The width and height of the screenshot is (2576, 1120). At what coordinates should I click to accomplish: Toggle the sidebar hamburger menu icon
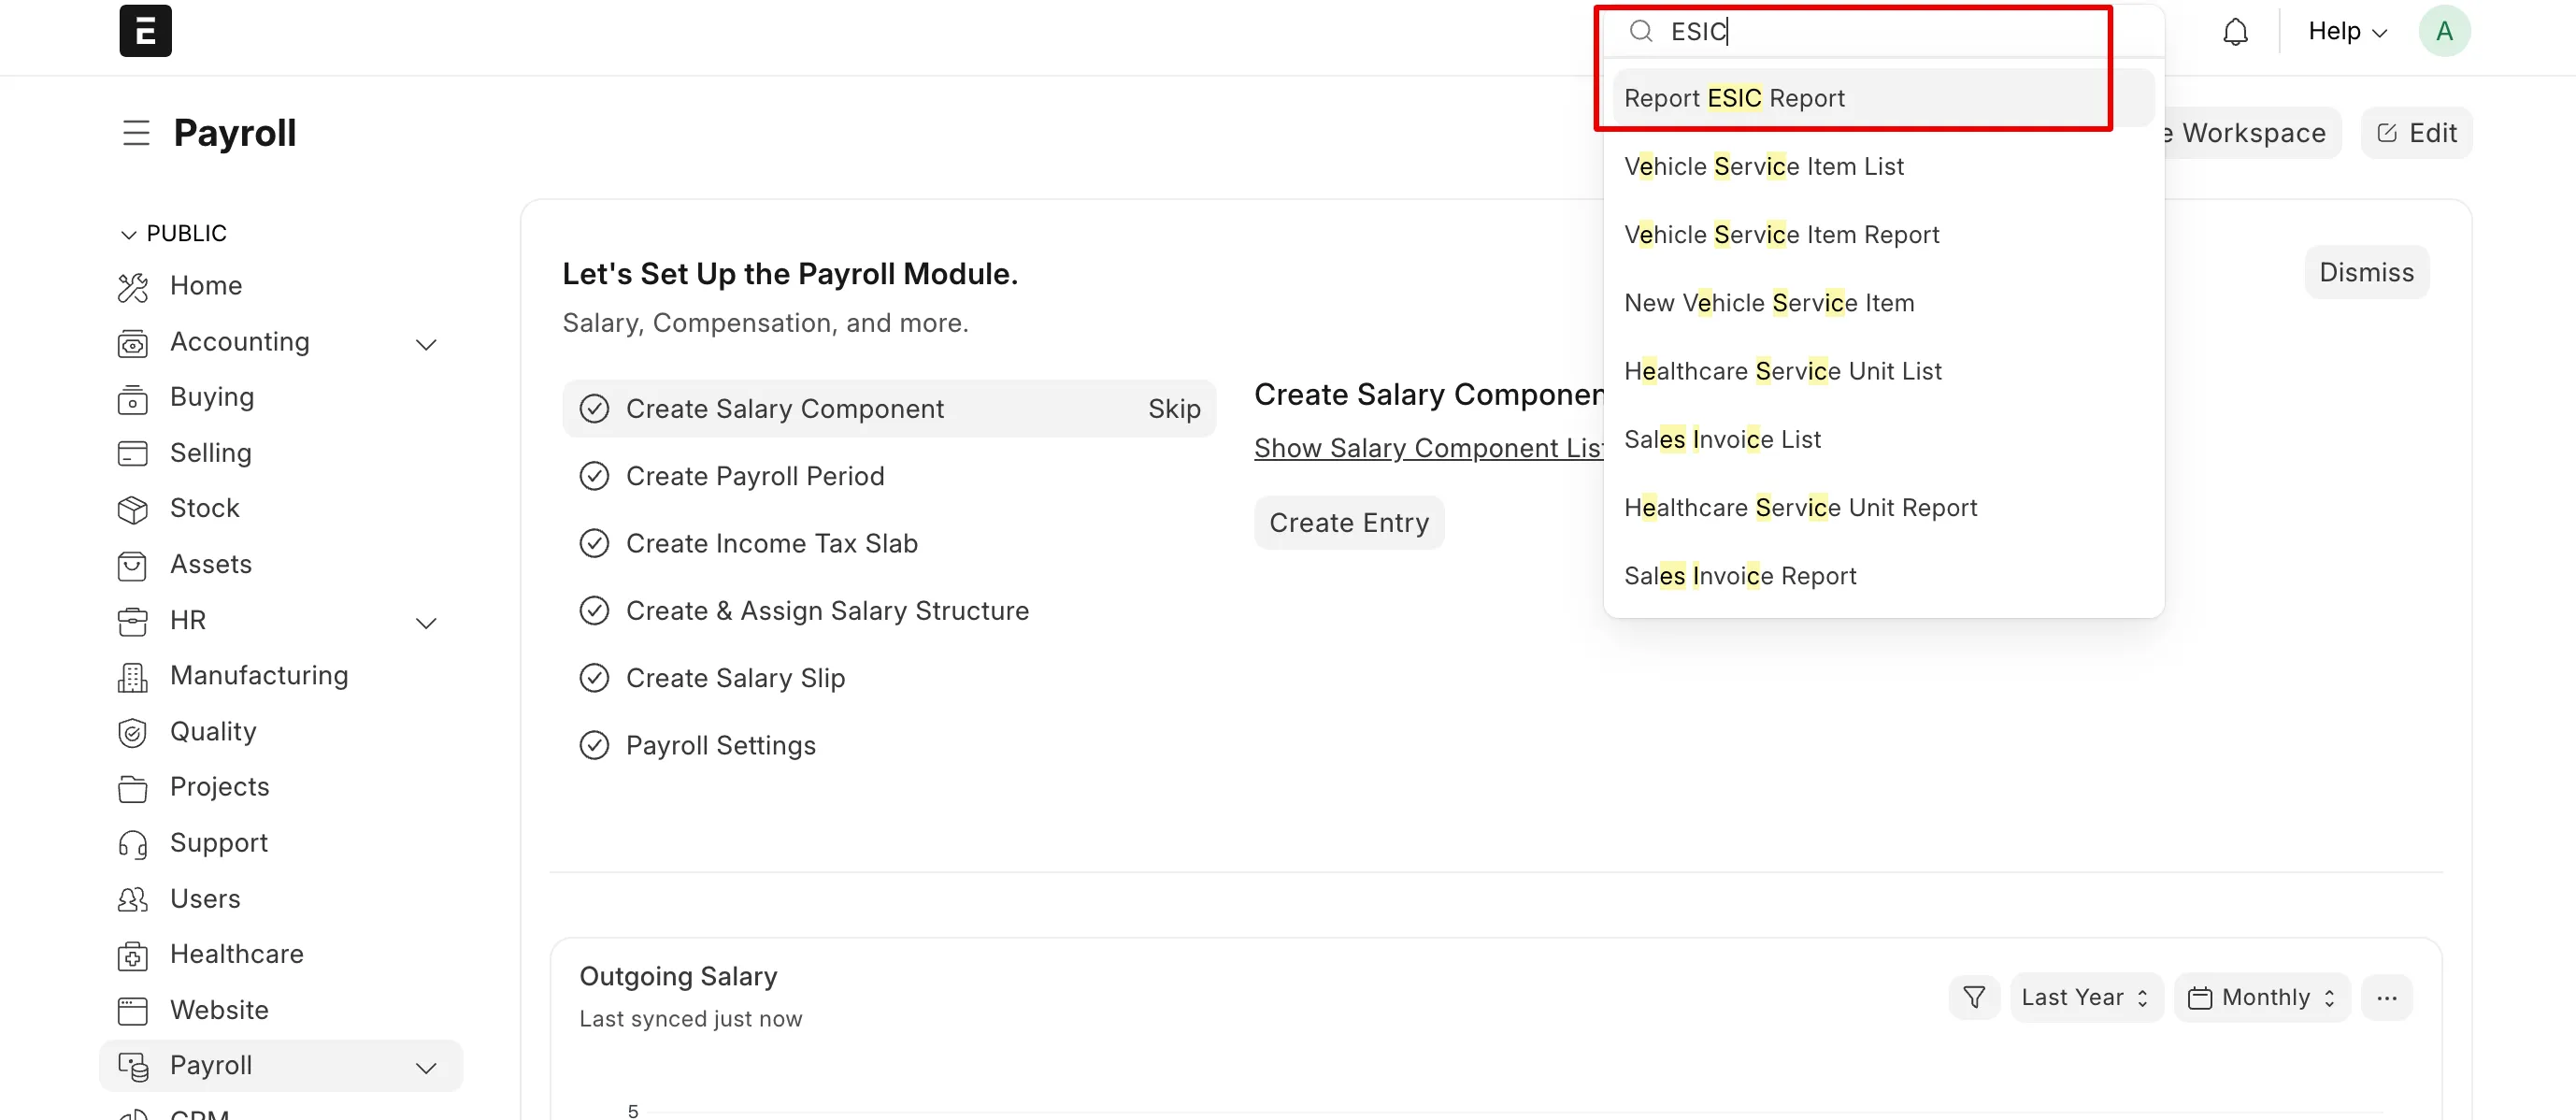(x=136, y=133)
